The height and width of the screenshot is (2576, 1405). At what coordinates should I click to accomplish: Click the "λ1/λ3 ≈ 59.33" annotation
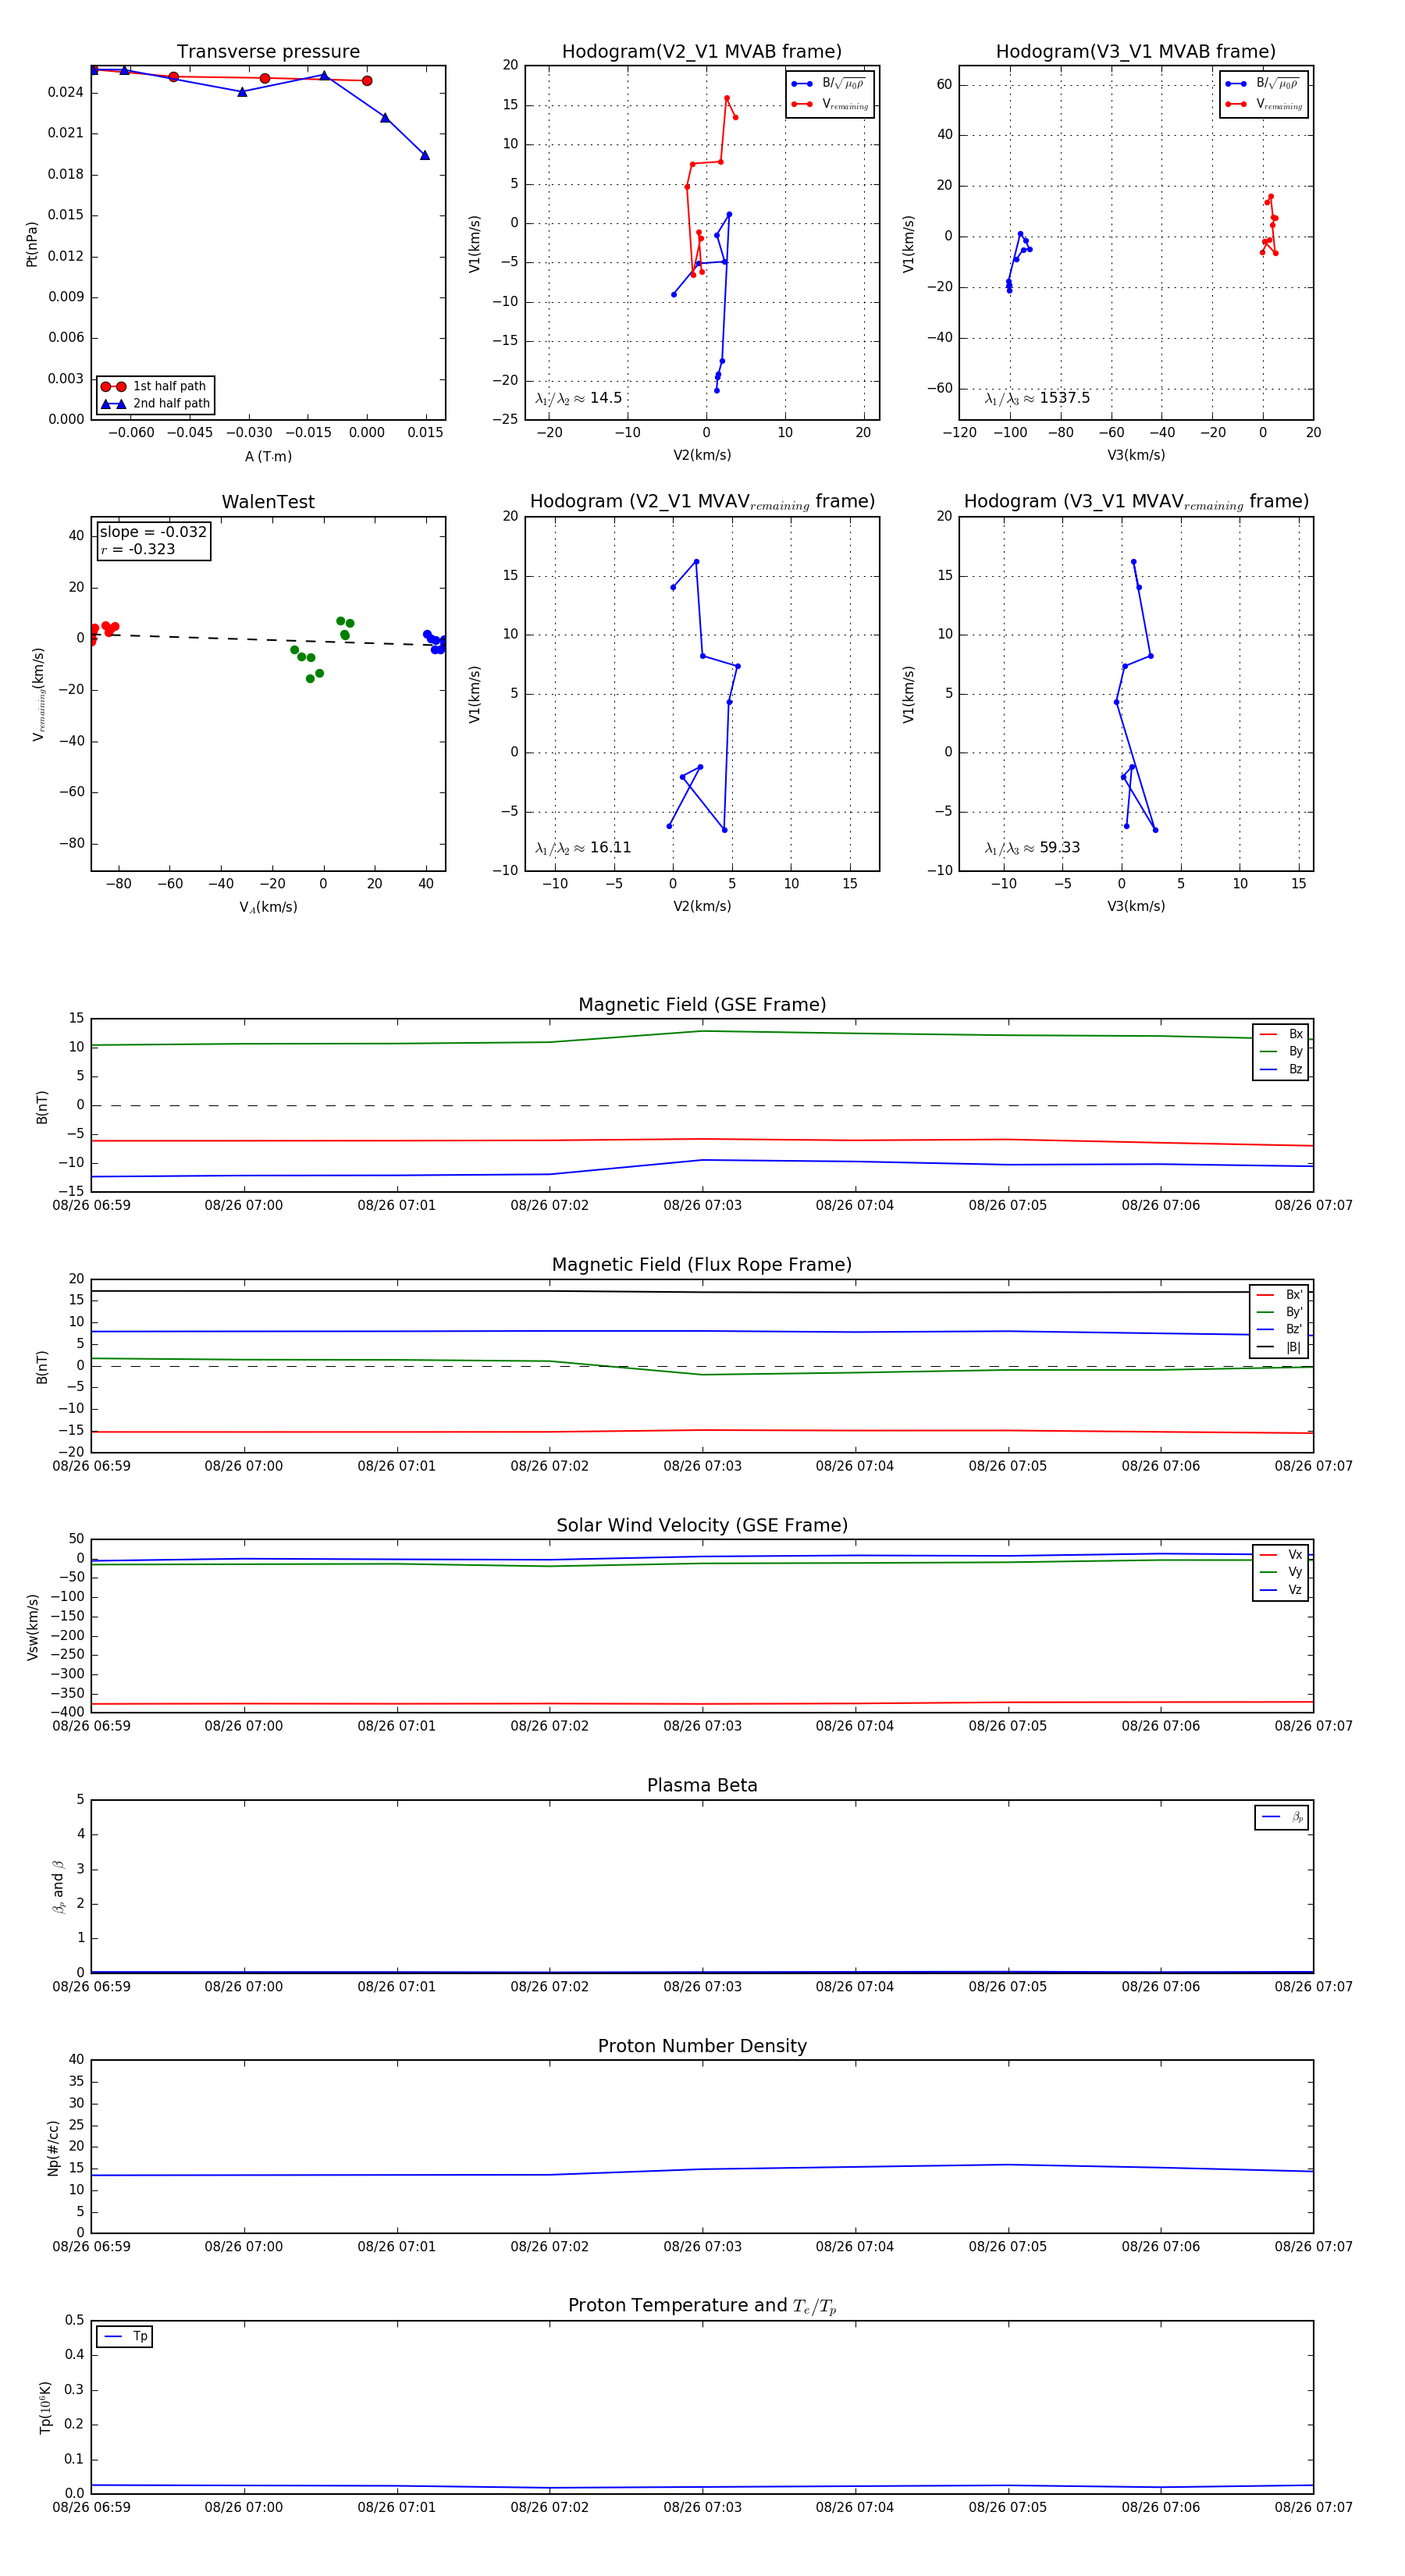[1032, 848]
